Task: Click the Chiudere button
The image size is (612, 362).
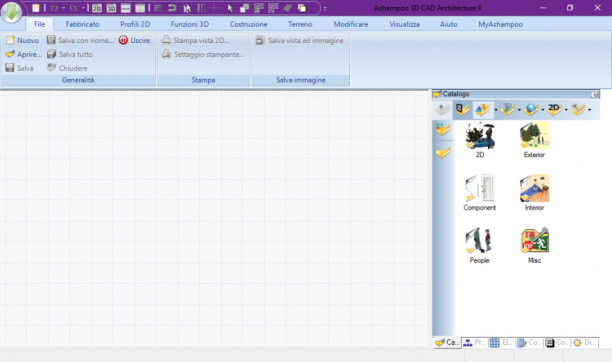Action: tap(67, 68)
